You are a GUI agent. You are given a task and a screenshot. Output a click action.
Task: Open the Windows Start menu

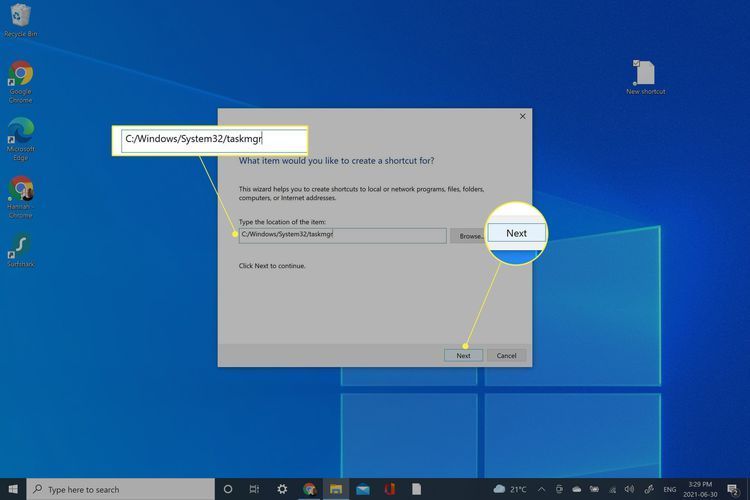coord(13,489)
